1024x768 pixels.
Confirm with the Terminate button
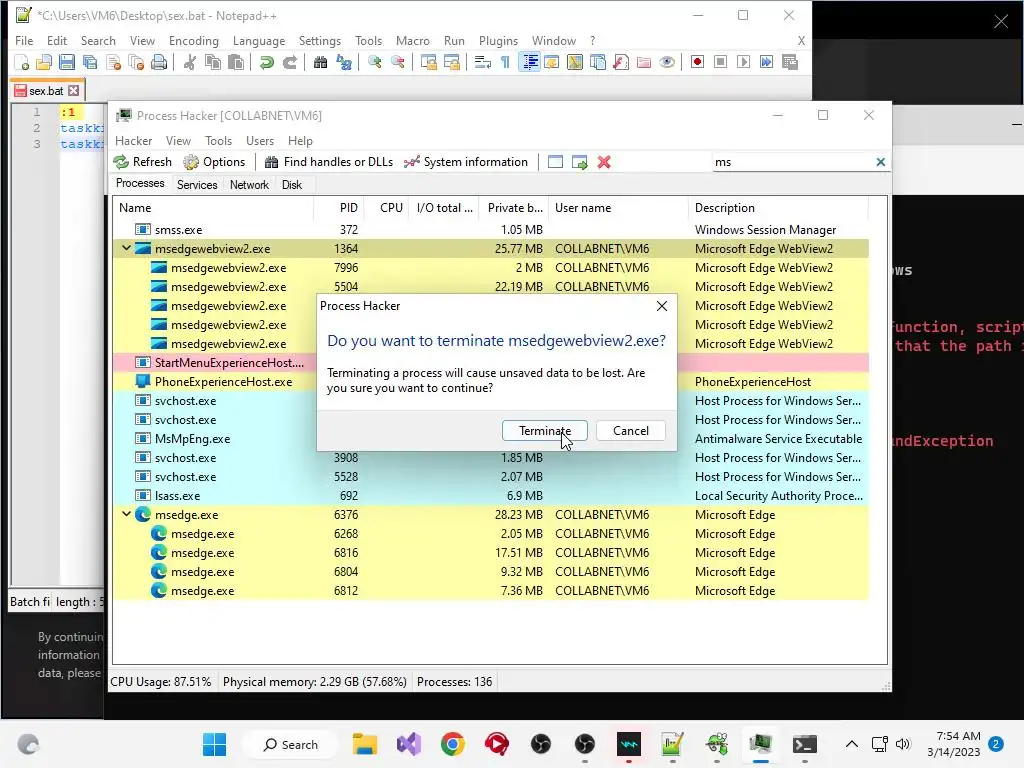coord(545,431)
